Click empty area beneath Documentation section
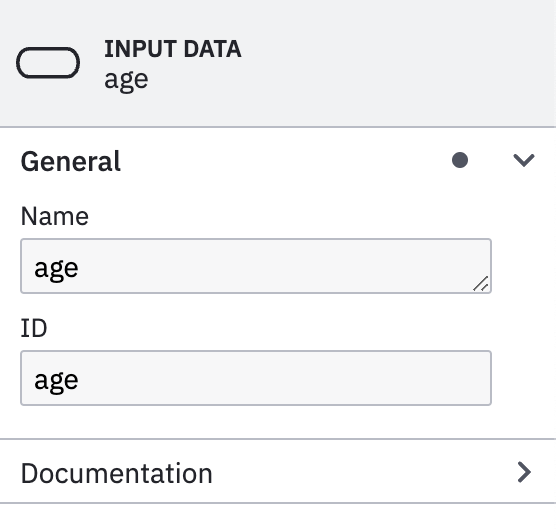Image resolution: width=556 pixels, height=530 pixels. point(278,517)
